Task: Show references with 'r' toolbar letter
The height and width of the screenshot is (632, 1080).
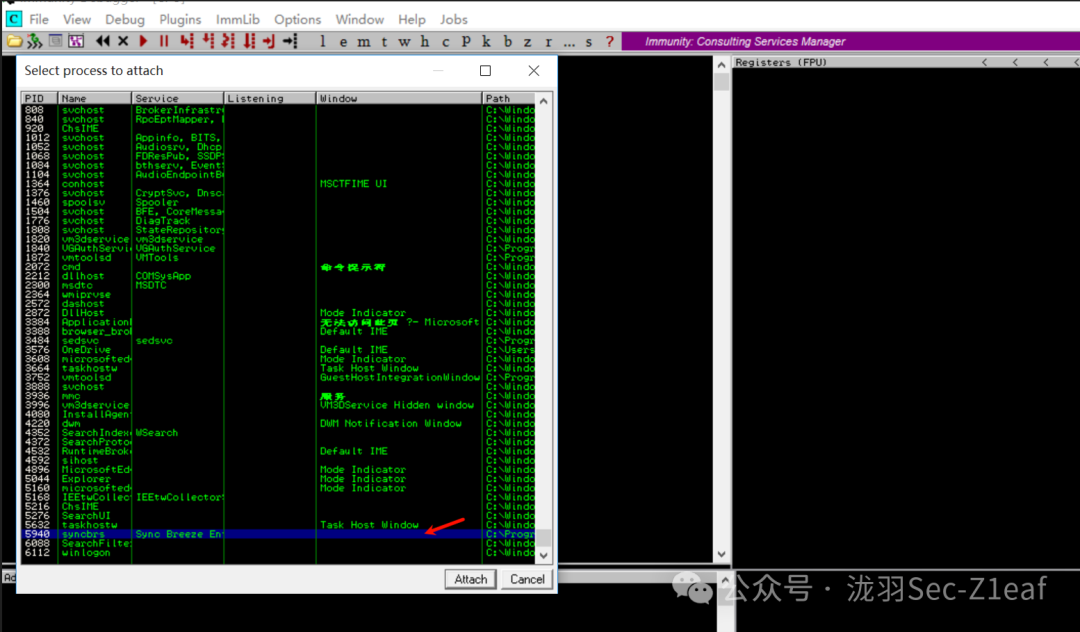Action: (548, 41)
